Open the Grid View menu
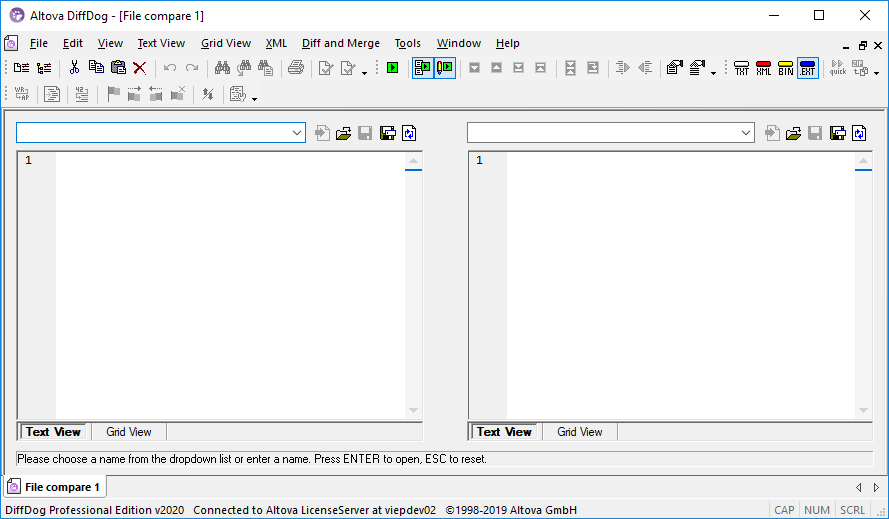The height and width of the screenshot is (519, 889). [x=226, y=43]
